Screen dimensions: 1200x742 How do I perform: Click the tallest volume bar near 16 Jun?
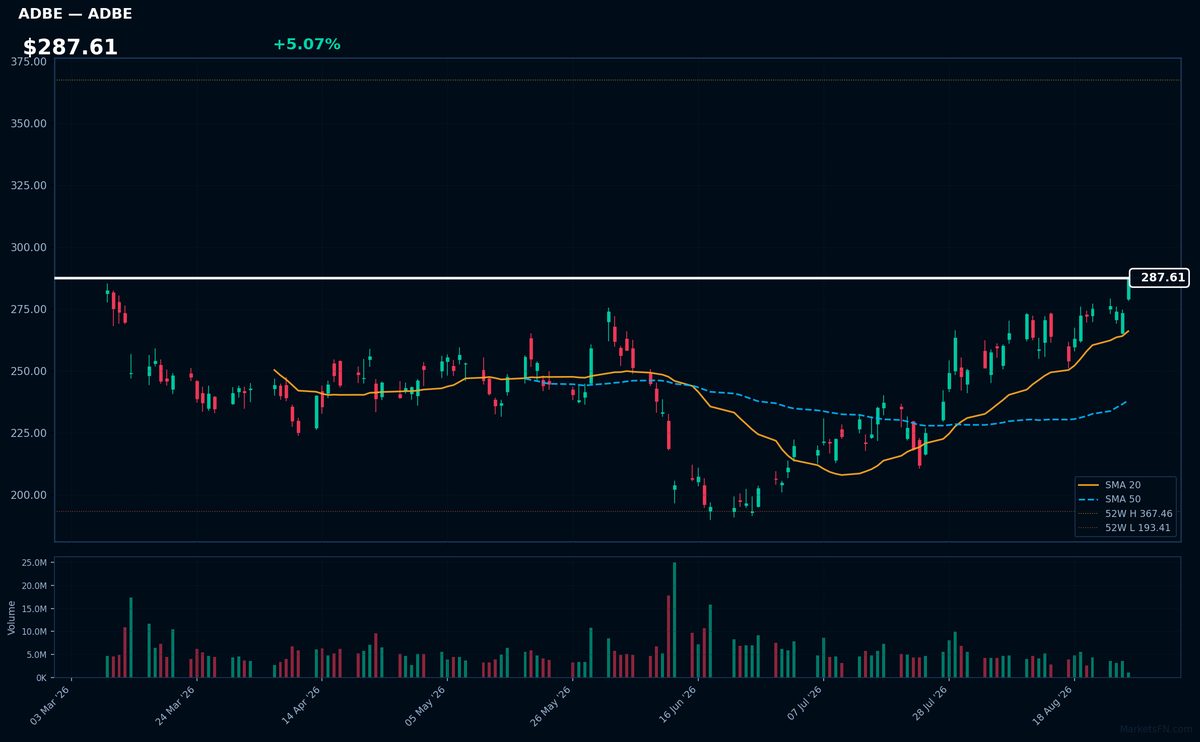tap(674, 620)
